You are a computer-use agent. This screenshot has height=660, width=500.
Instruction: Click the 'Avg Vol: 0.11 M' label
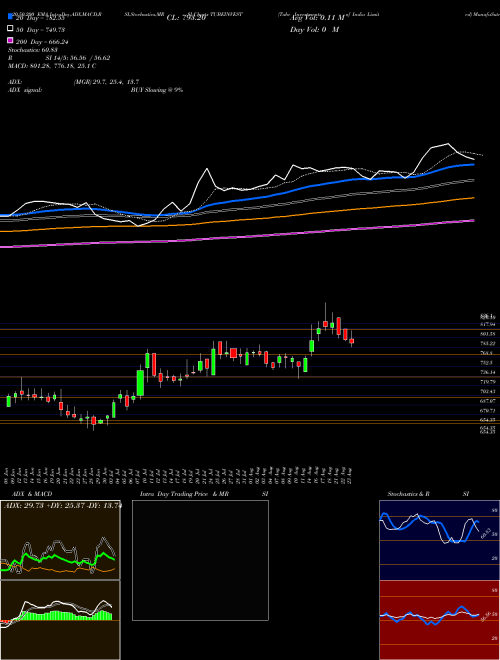[316, 18]
